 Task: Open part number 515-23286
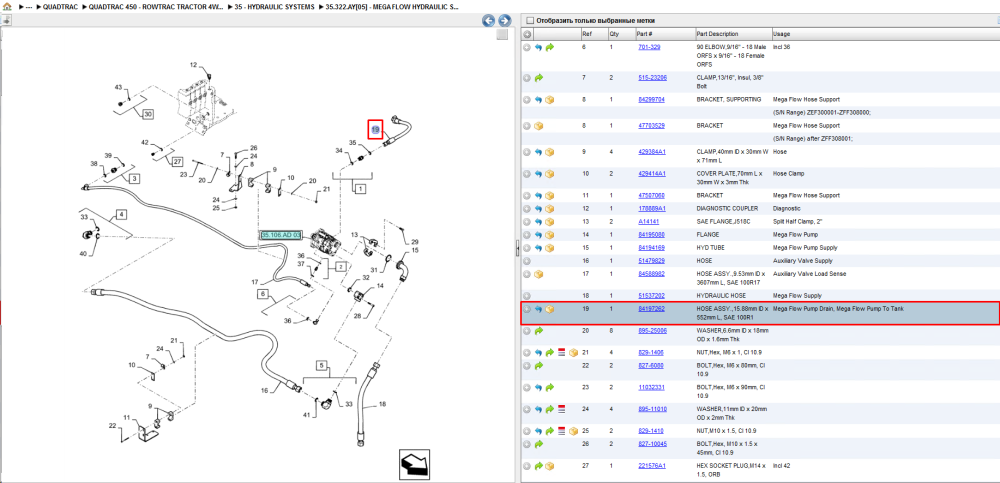click(652, 78)
